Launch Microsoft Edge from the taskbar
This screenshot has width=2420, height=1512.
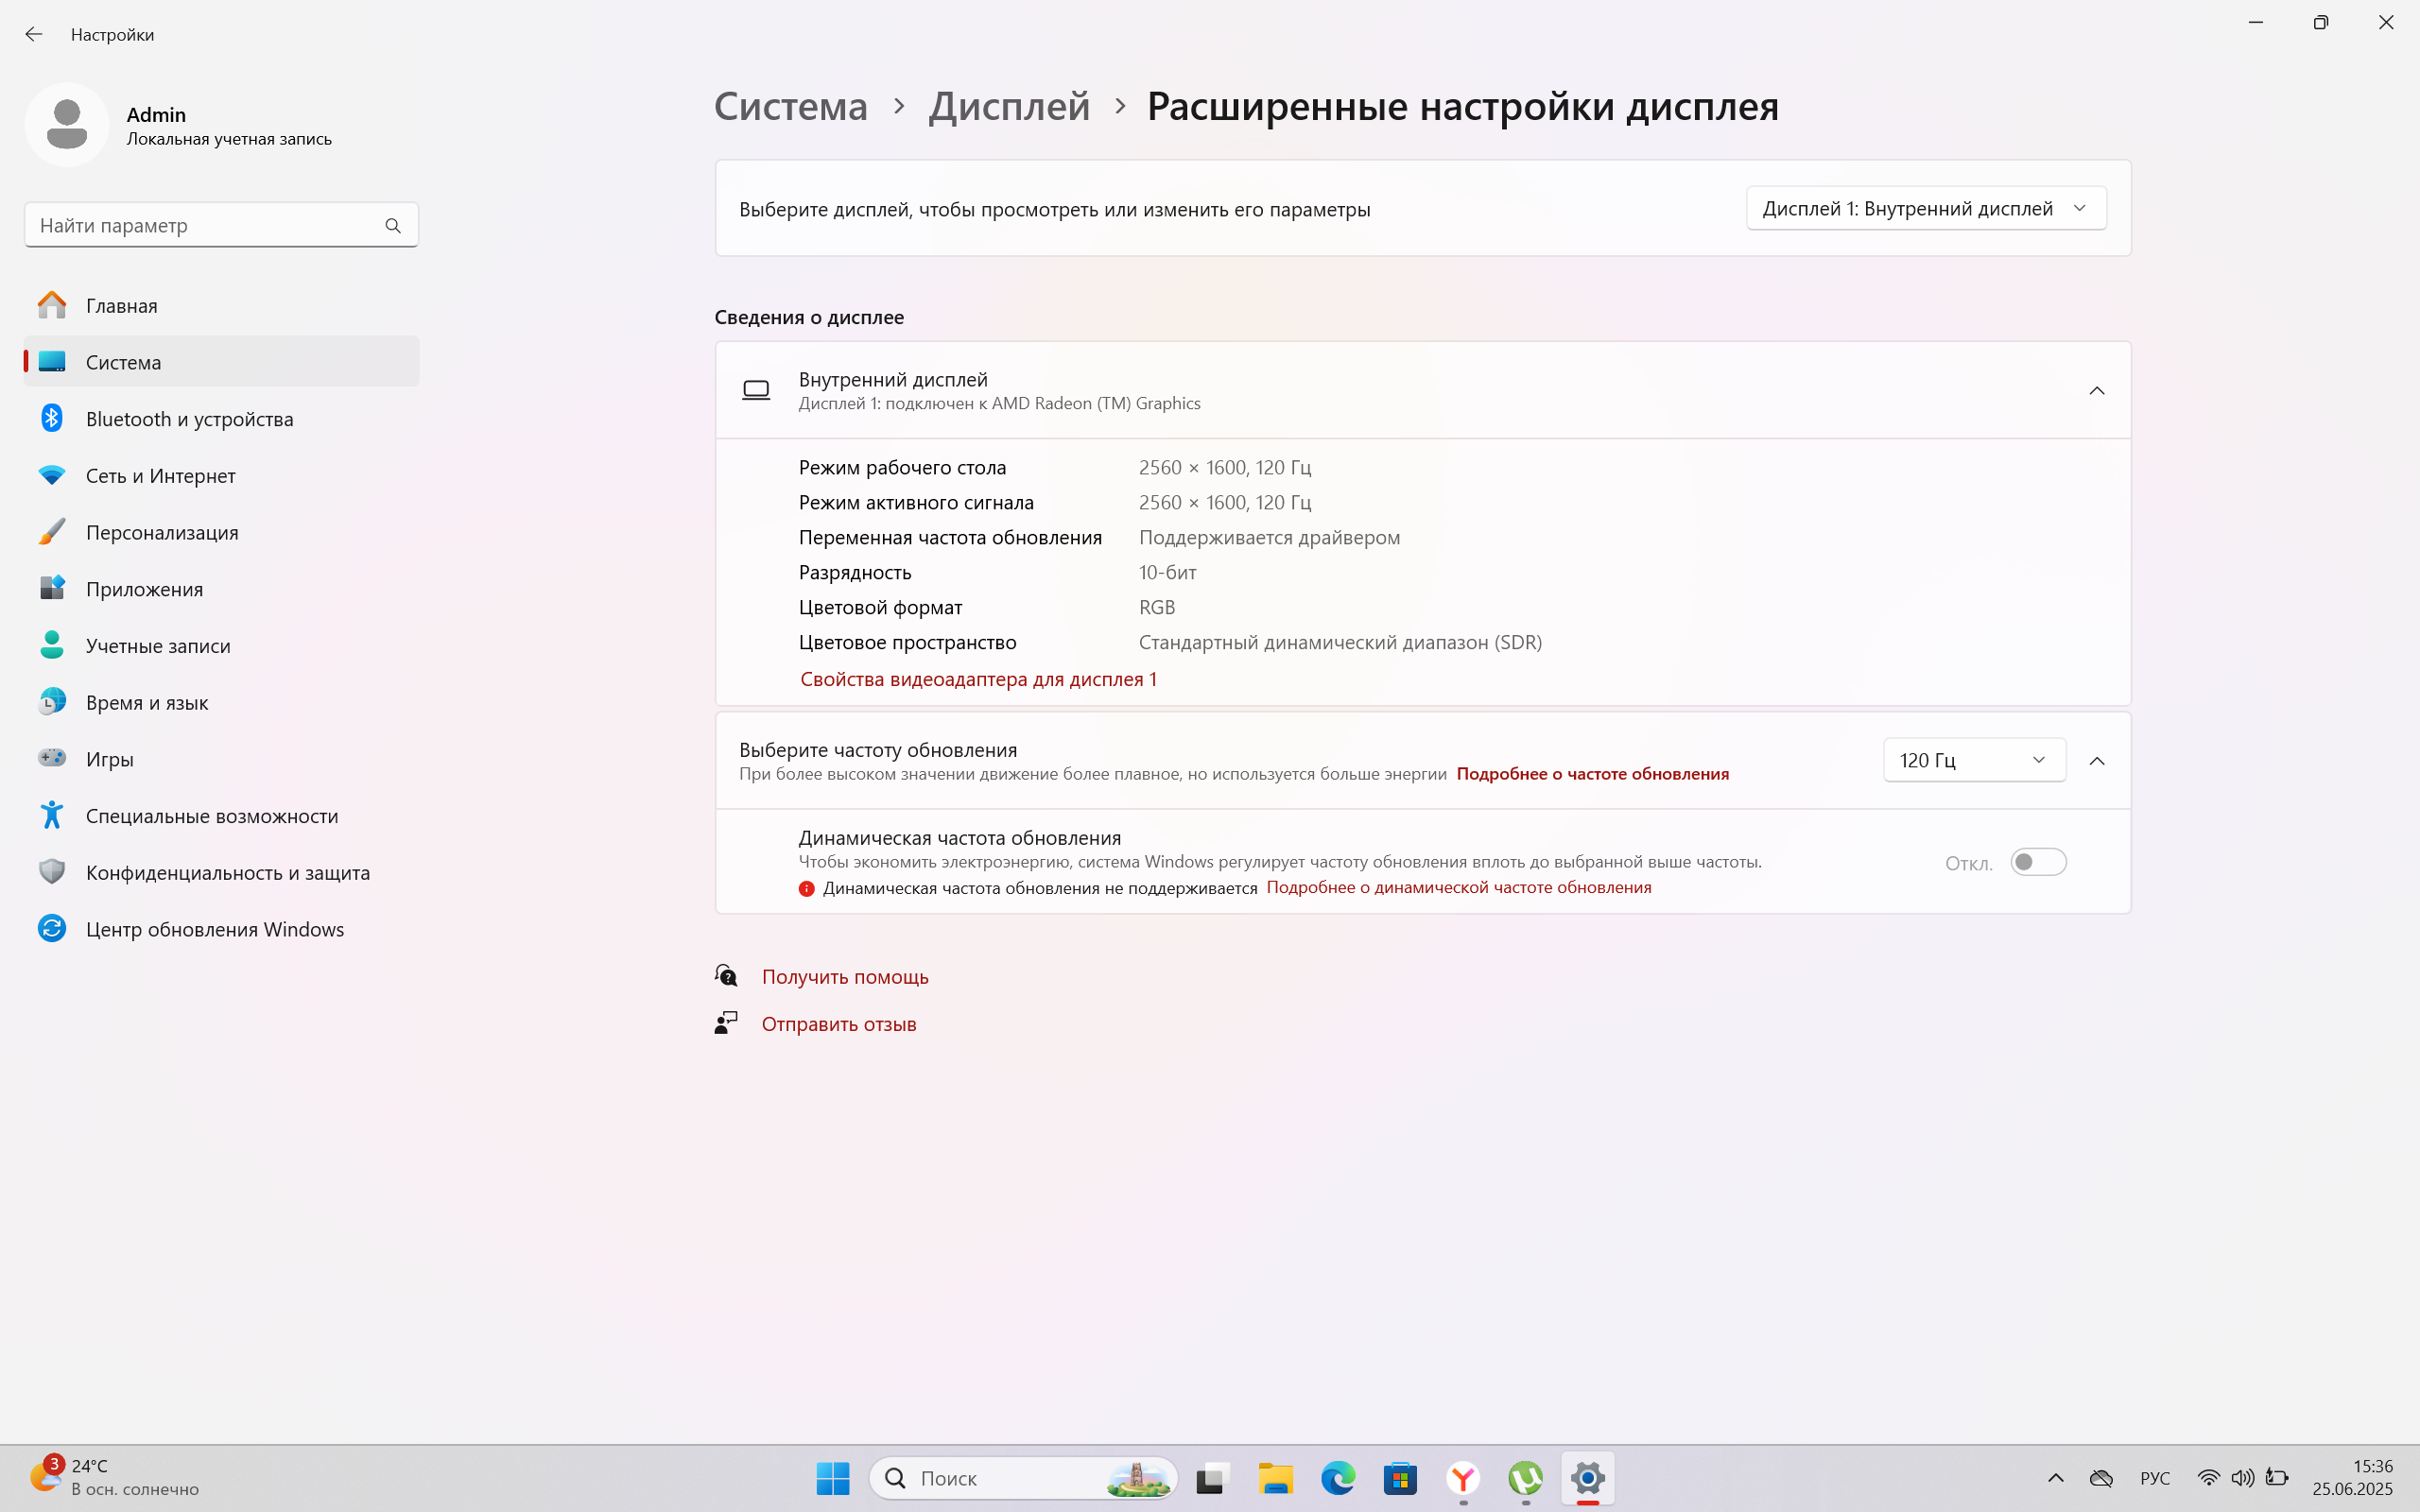tap(1338, 1478)
